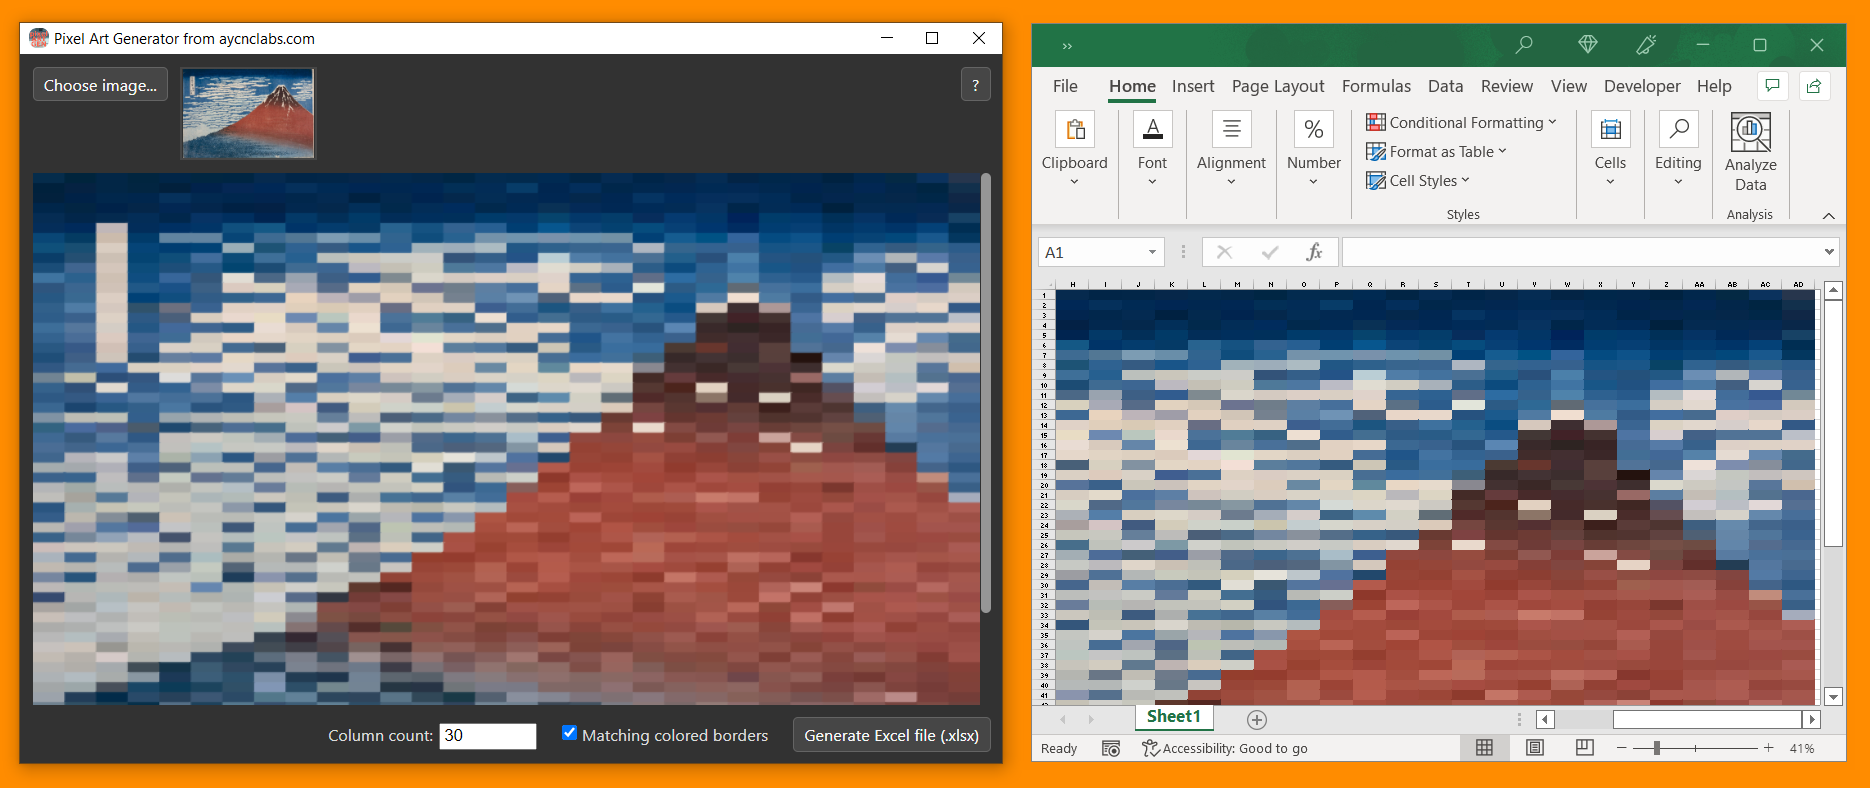Toggle Matching colored borders checkbox

pyautogui.click(x=569, y=733)
